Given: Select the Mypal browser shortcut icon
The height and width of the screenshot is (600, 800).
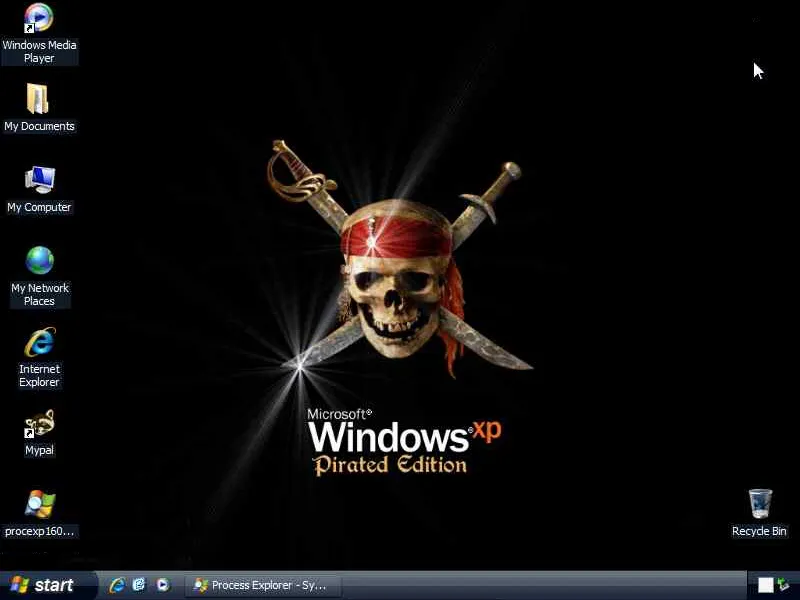Looking at the screenshot, I should (40, 423).
